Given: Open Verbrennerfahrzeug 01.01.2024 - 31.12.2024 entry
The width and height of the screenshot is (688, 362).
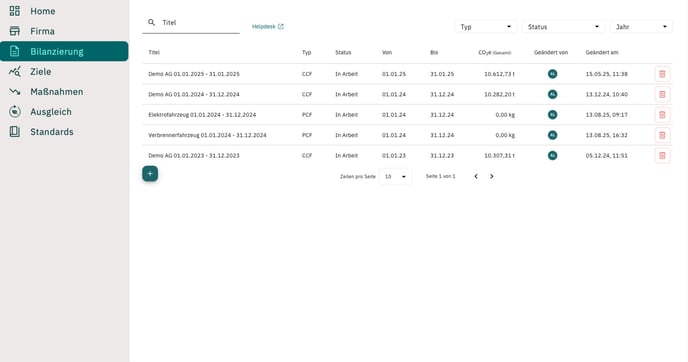Looking at the screenshot, I should pos(207,135).
